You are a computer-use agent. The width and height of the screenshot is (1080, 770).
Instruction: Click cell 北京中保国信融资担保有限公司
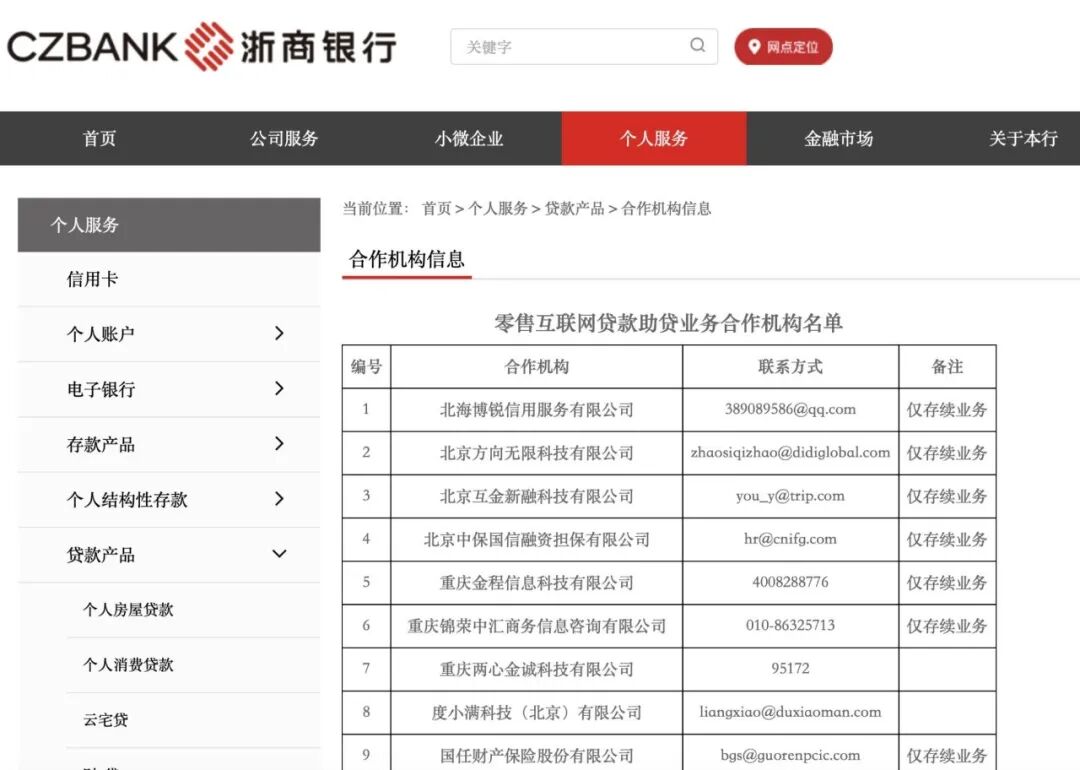pyautogui.click(x=537, y=540)
